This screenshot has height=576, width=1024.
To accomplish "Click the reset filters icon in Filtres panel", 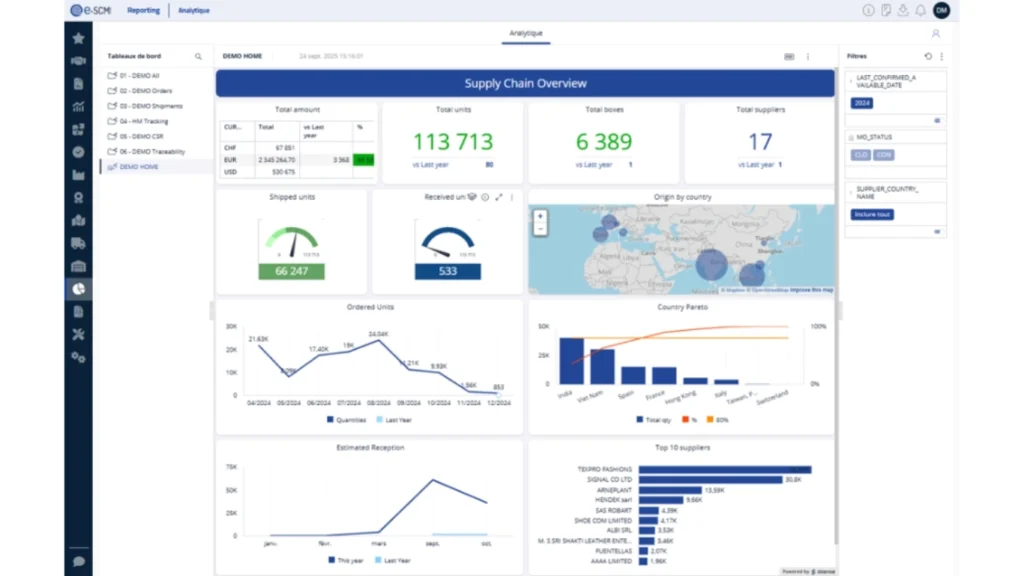I will click(928, 56).
